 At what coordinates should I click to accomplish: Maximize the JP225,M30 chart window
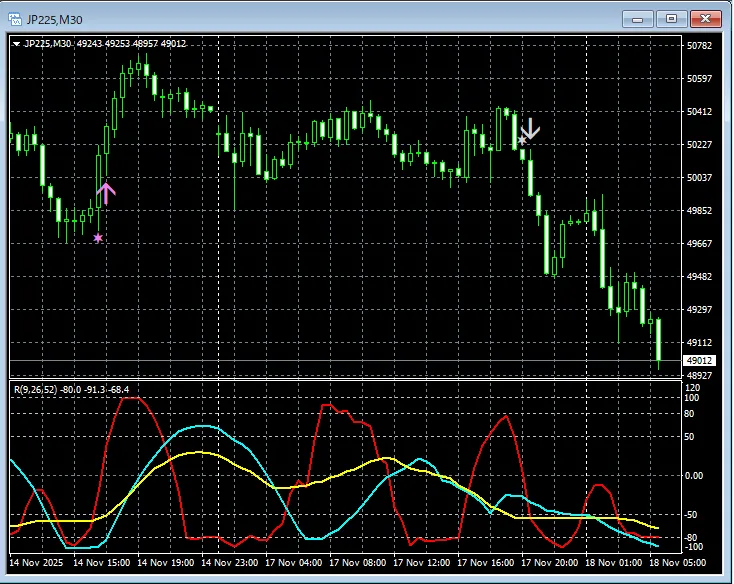(x=671, y=19)
